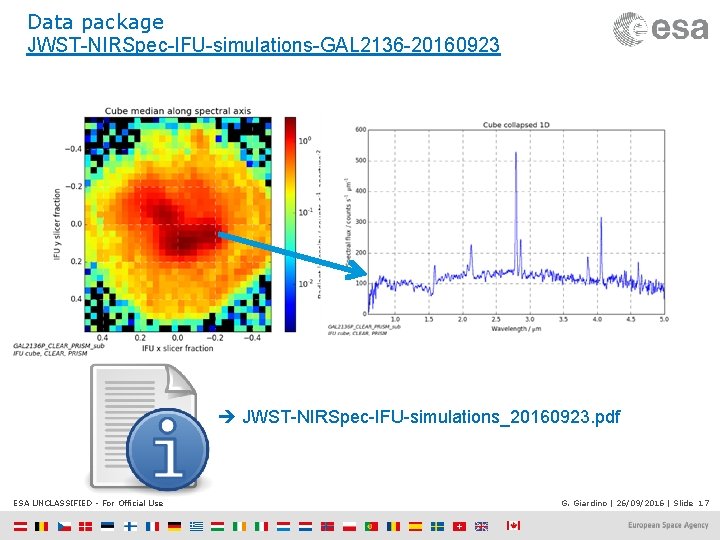Screen dimensions: 720x540
Task: Click the cube median heatmap image
Action: [178, 225]
